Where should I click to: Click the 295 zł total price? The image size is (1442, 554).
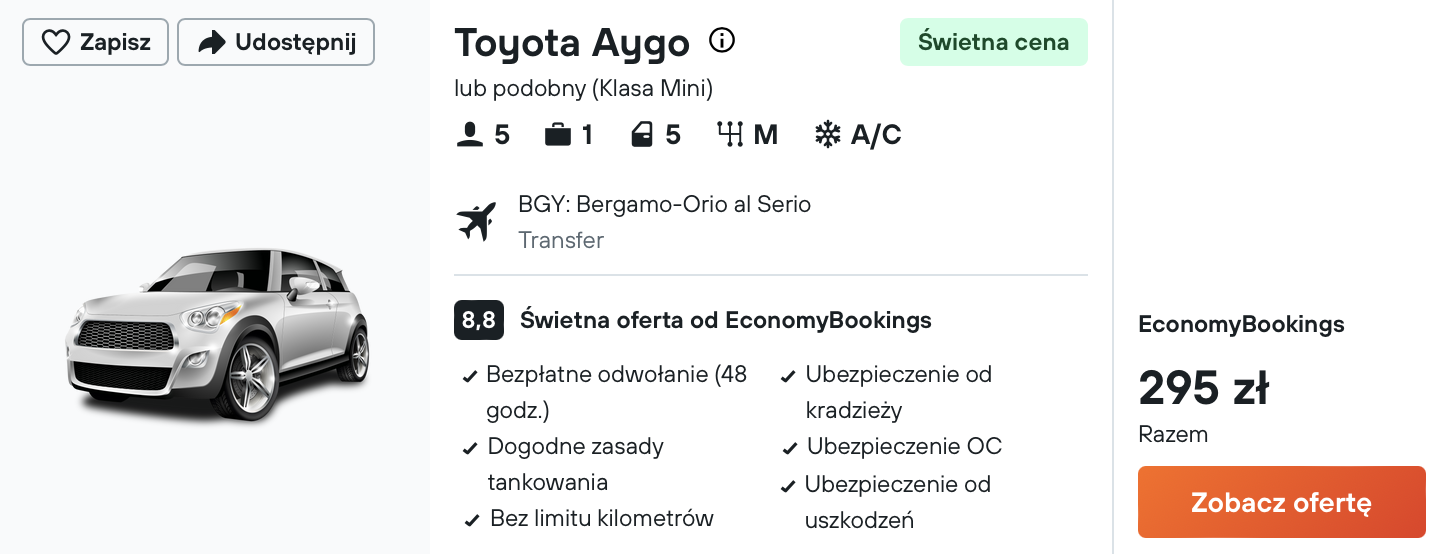coord(1204,388)
